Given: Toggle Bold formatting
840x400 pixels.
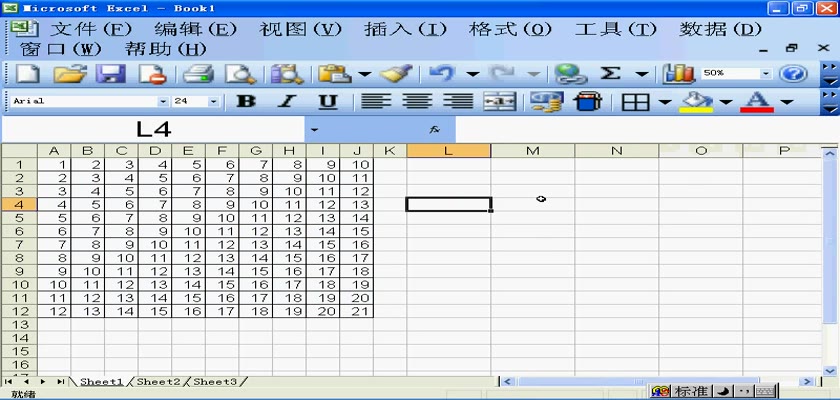Looking at the screenshot, I should 245,102.
